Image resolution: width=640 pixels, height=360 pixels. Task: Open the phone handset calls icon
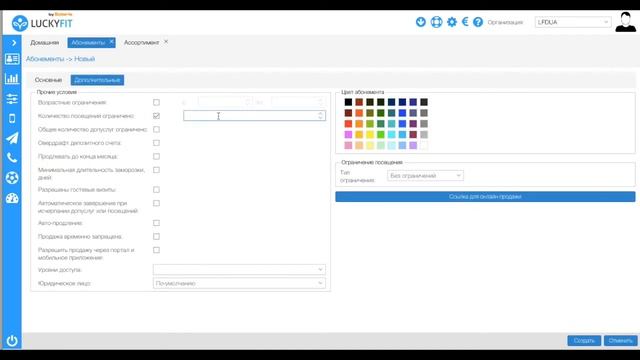(12, 158)
